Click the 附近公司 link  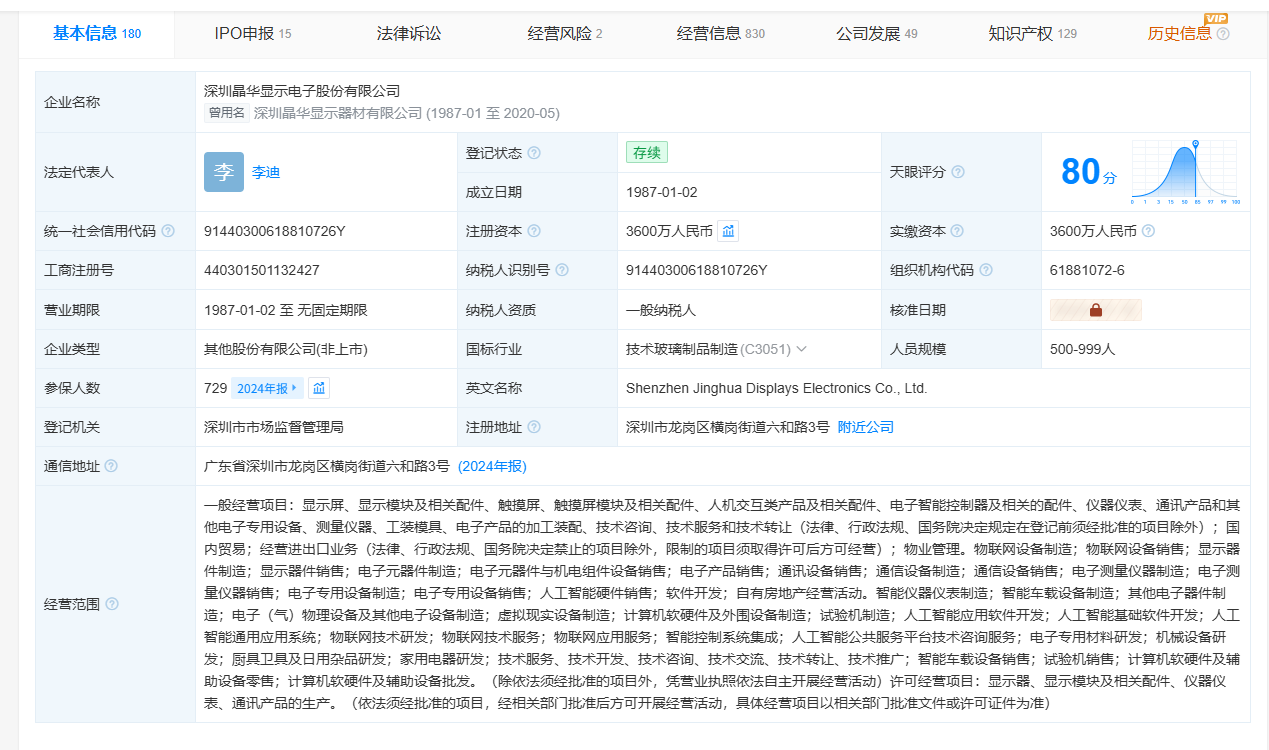(865, 427)
